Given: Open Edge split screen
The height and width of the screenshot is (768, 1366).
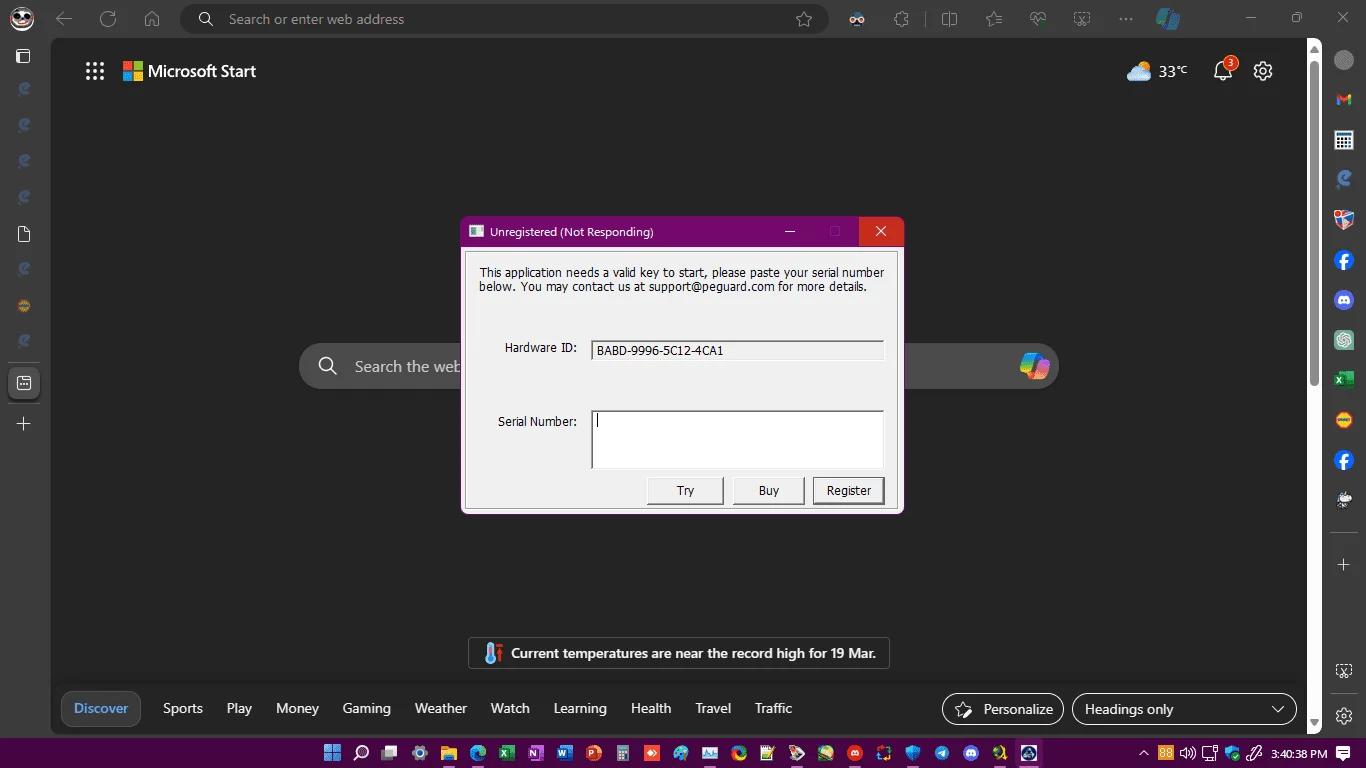Looking at the screenshot, I should 949,19.
